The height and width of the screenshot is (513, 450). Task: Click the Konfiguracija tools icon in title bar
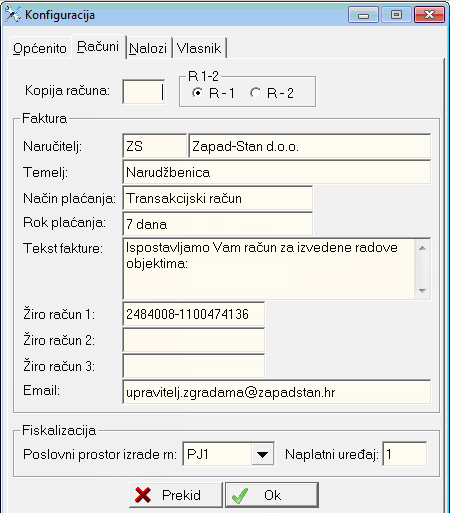[x=13, y=15]
